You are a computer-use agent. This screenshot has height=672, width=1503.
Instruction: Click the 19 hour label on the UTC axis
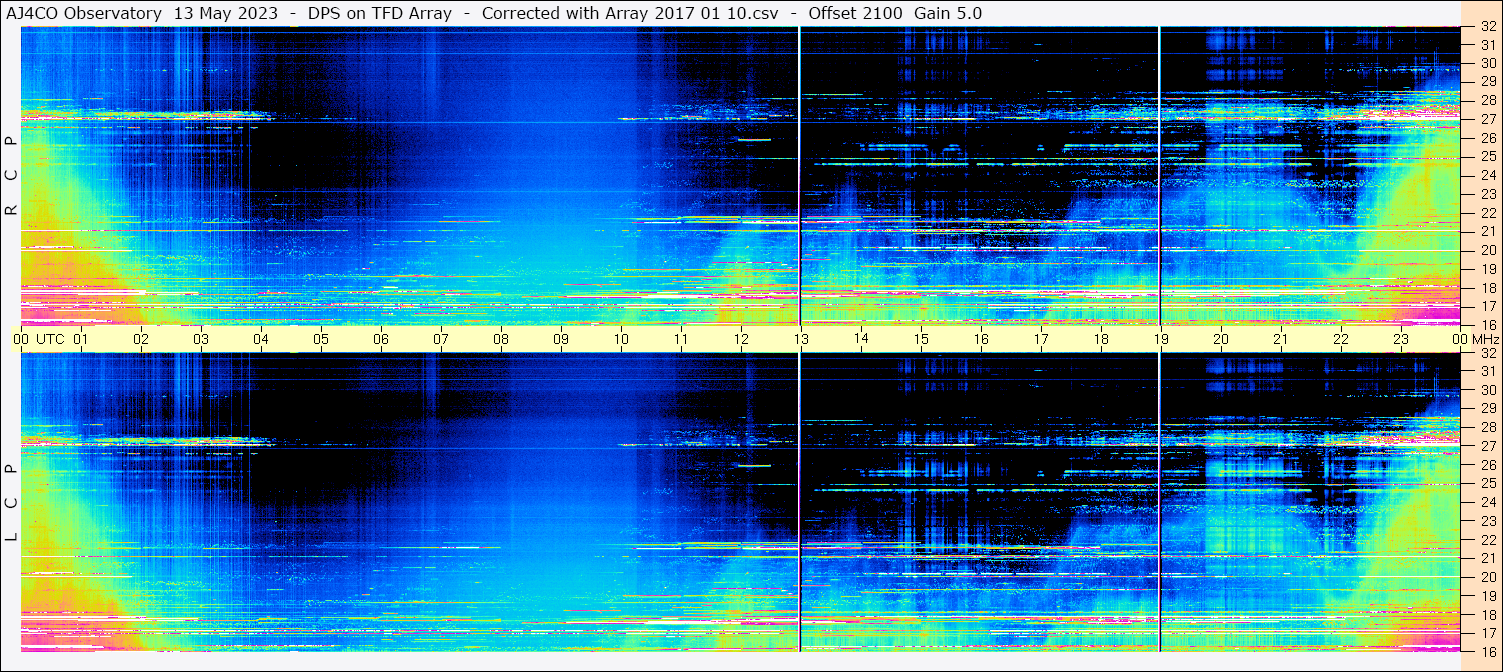1160,339
